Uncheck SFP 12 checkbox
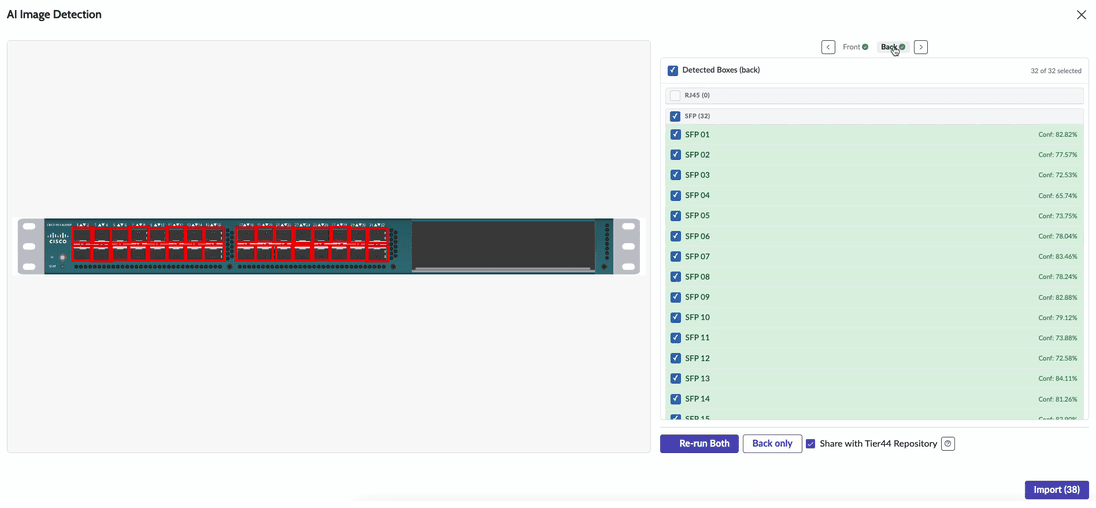Screen dimensions: 1096x508 click(x=675, y=358)
